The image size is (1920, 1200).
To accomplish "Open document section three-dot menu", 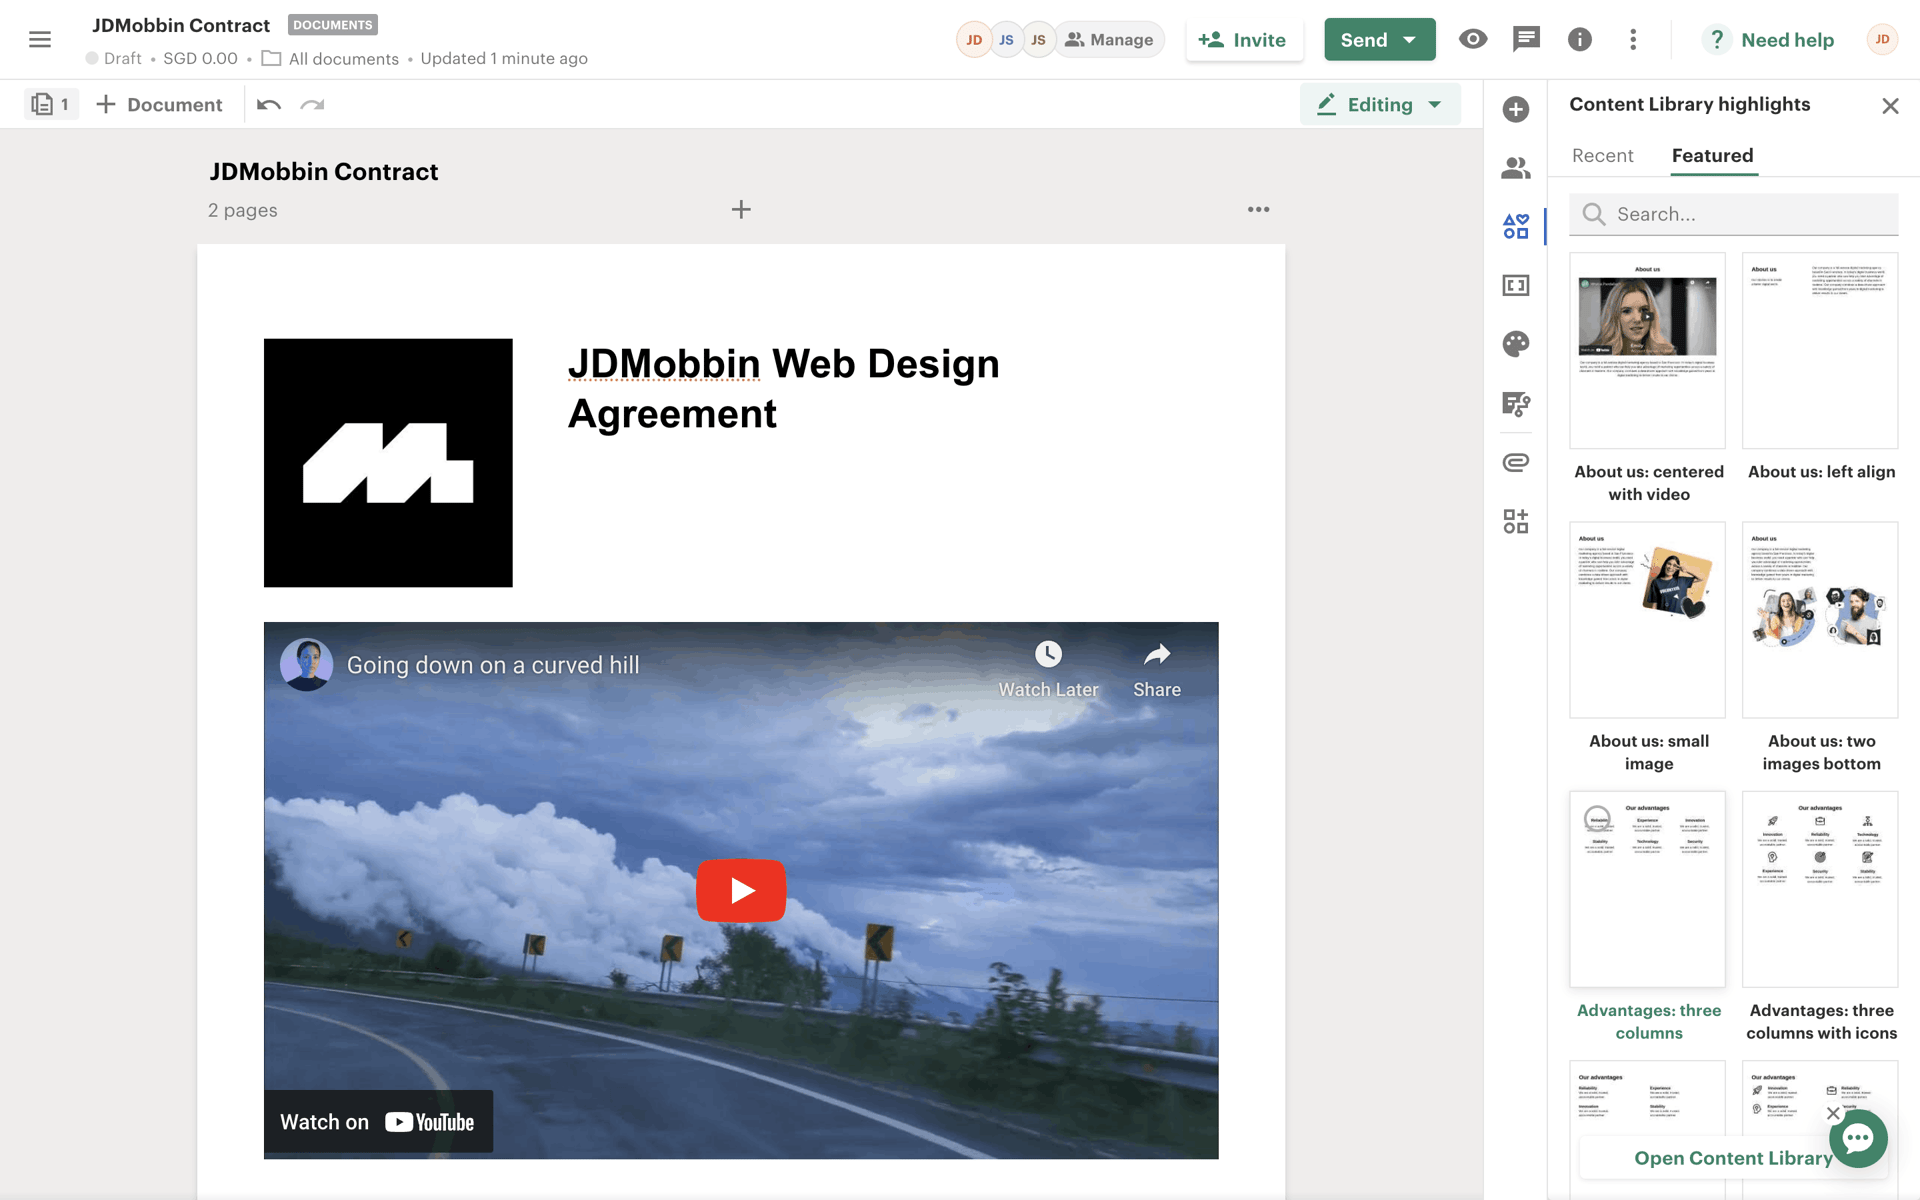I will click(x=1259, y=210).
